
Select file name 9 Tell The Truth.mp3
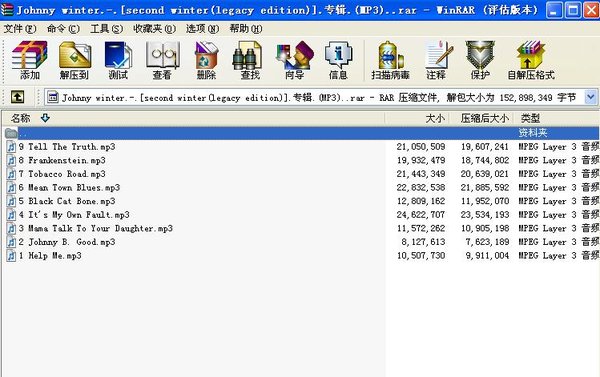[67, 147]
